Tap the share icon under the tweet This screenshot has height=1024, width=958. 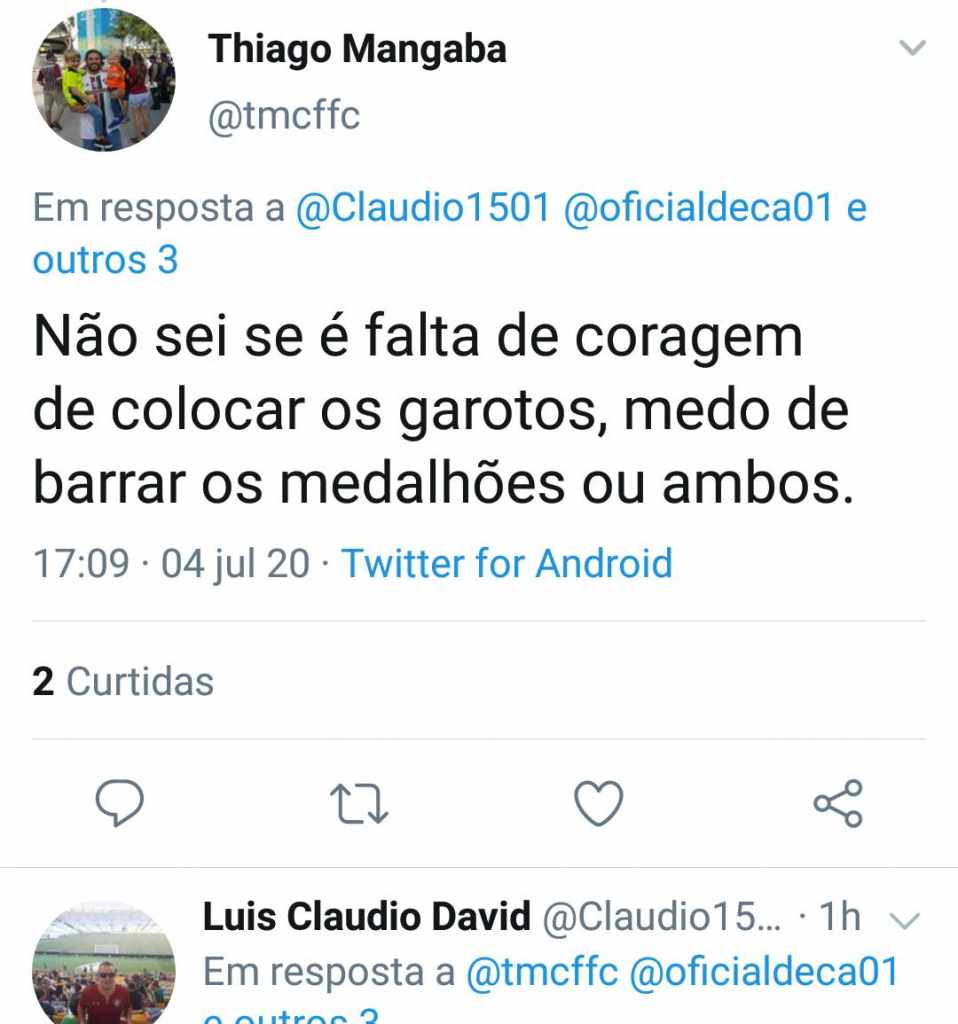[838, 803]
